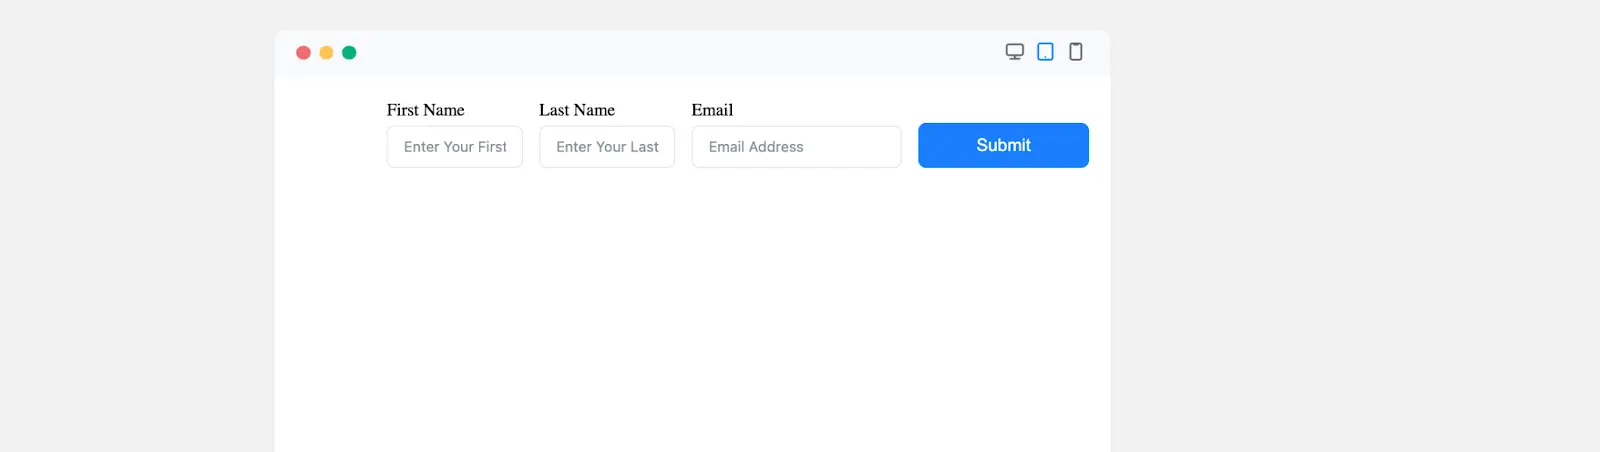
Task: Click the Last Name label
Action: [577, 110]
